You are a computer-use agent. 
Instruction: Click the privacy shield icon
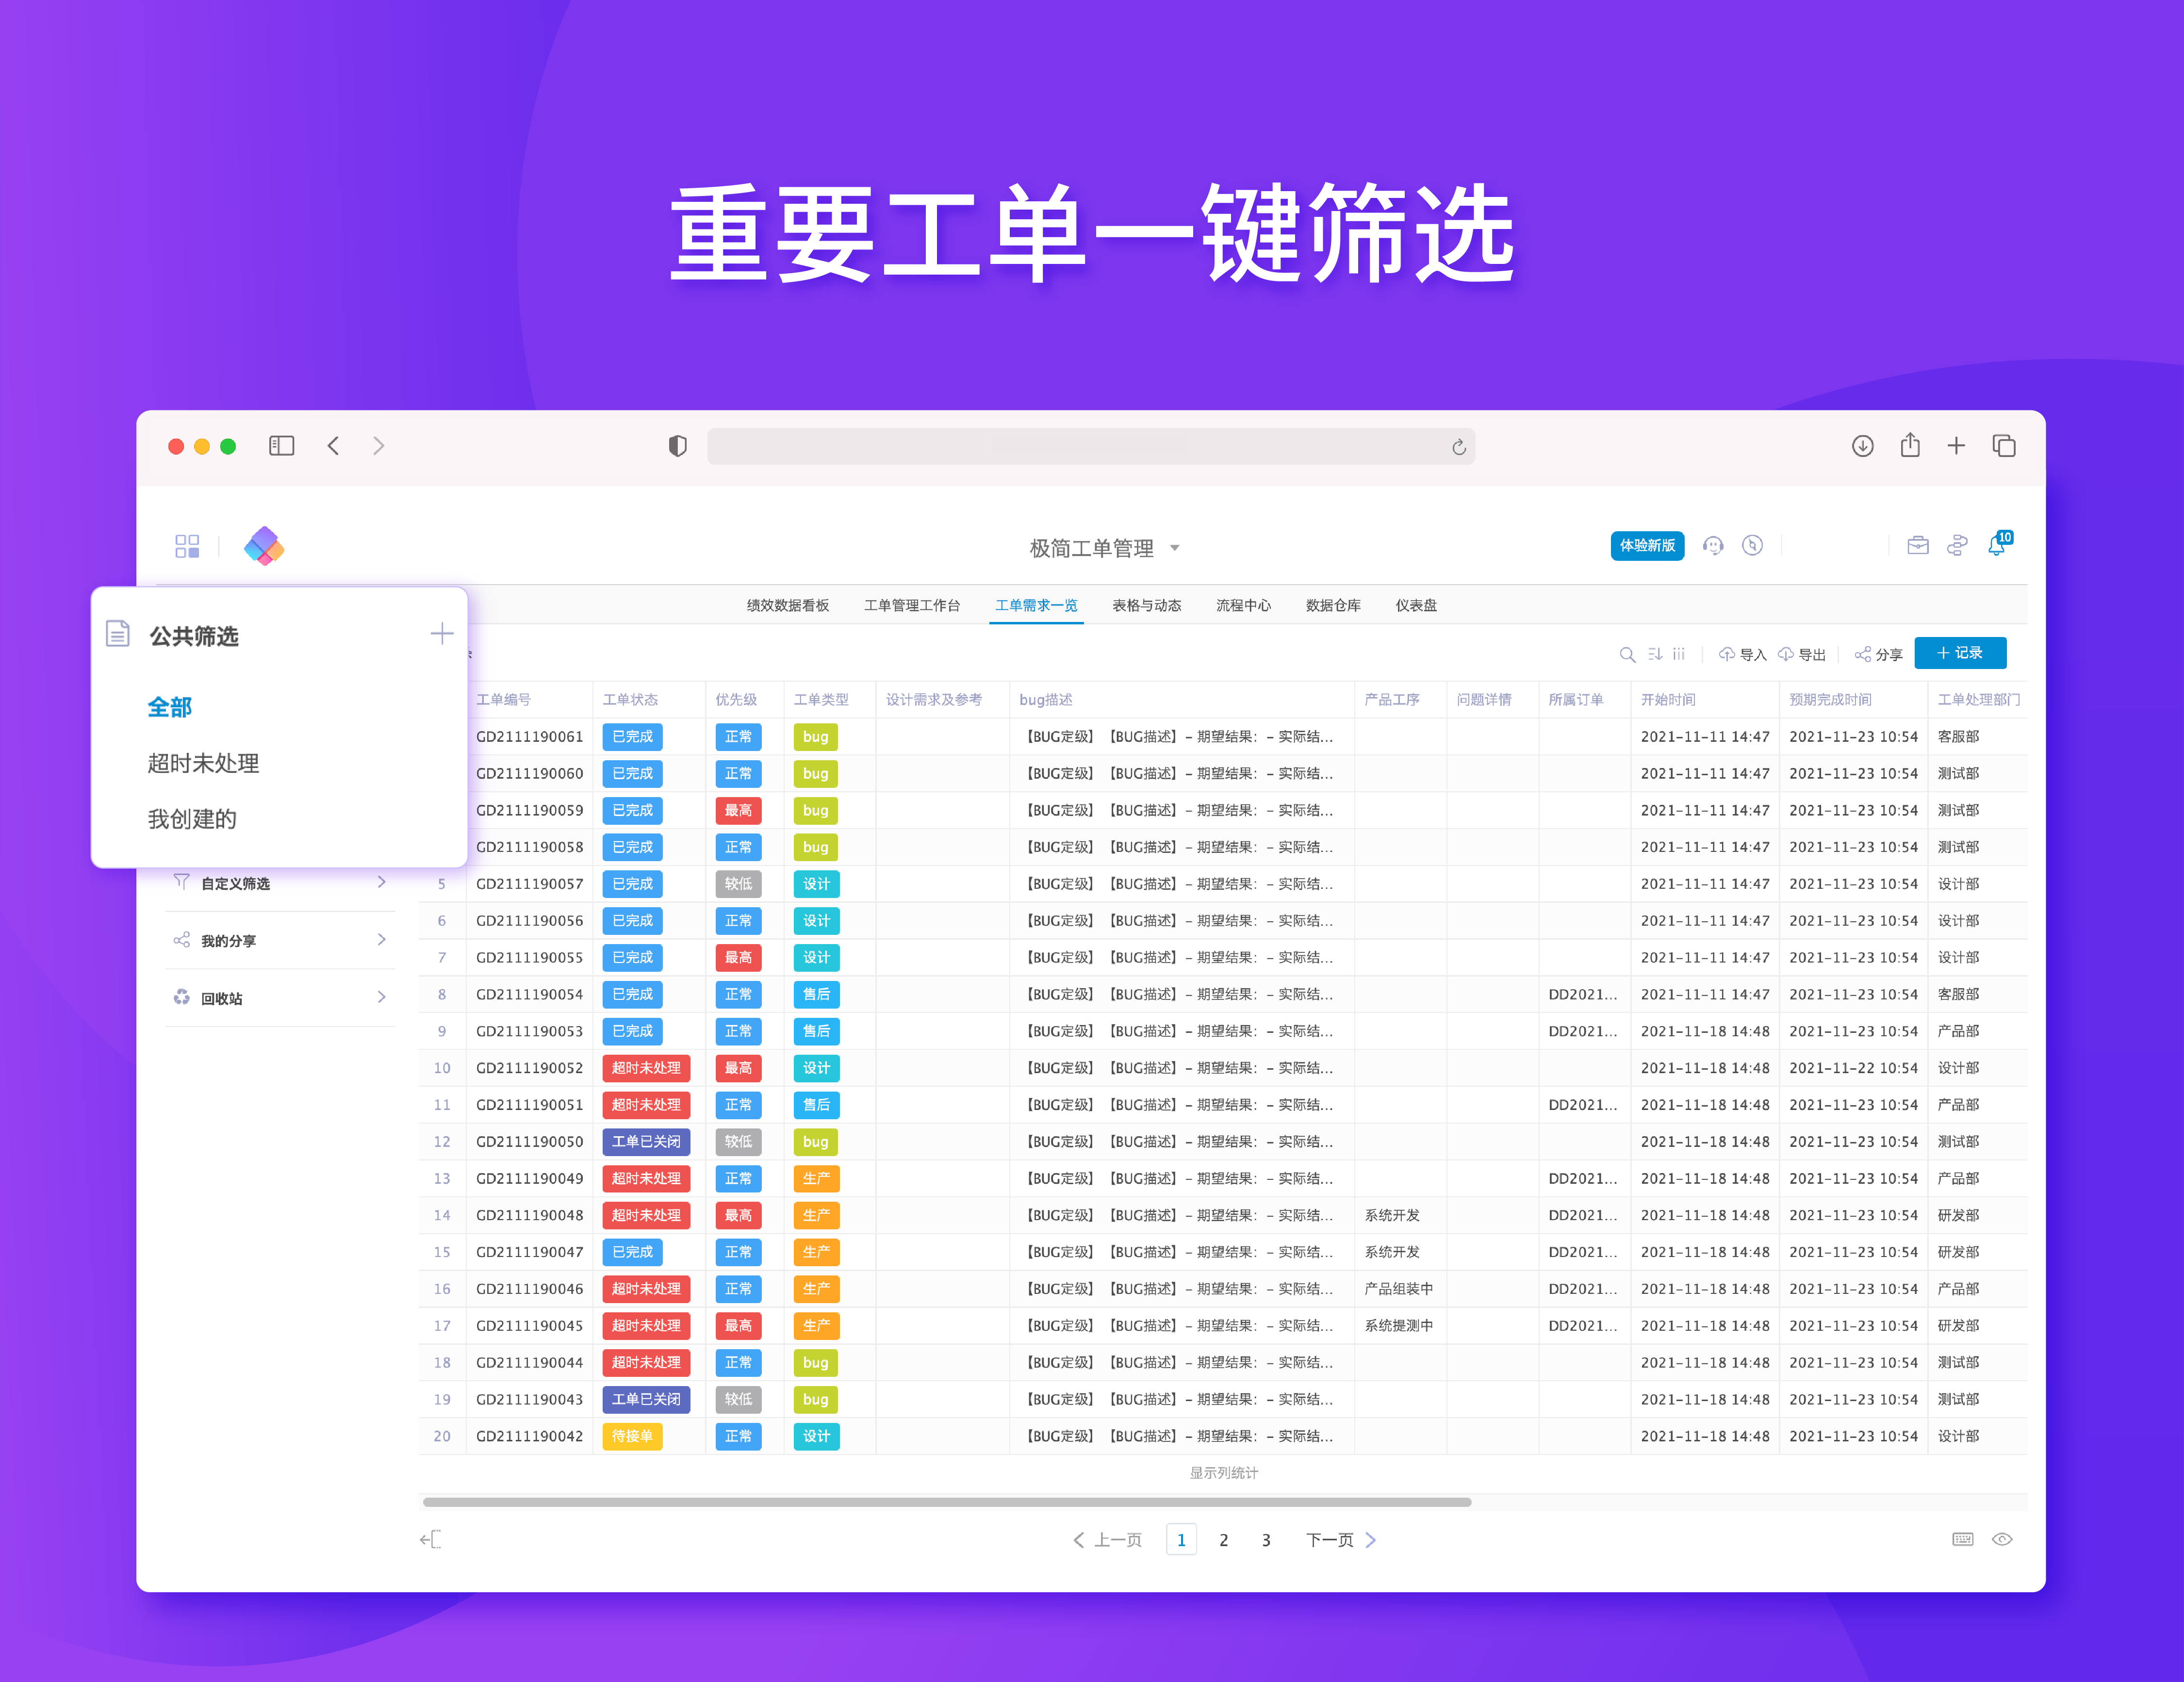pyautogui.click(x=678, y=446)
